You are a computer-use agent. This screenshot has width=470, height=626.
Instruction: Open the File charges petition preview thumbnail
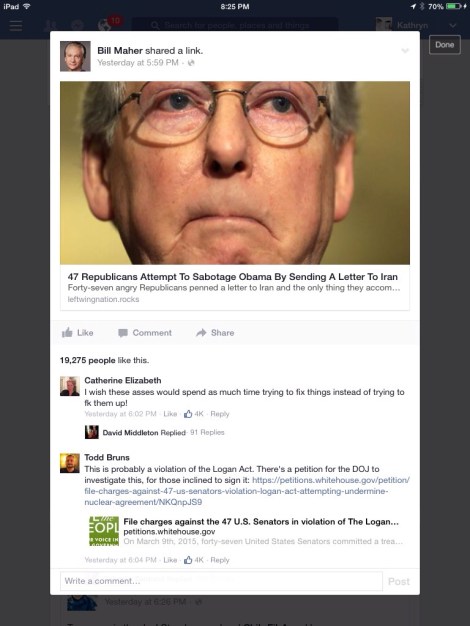coord(104,531)
